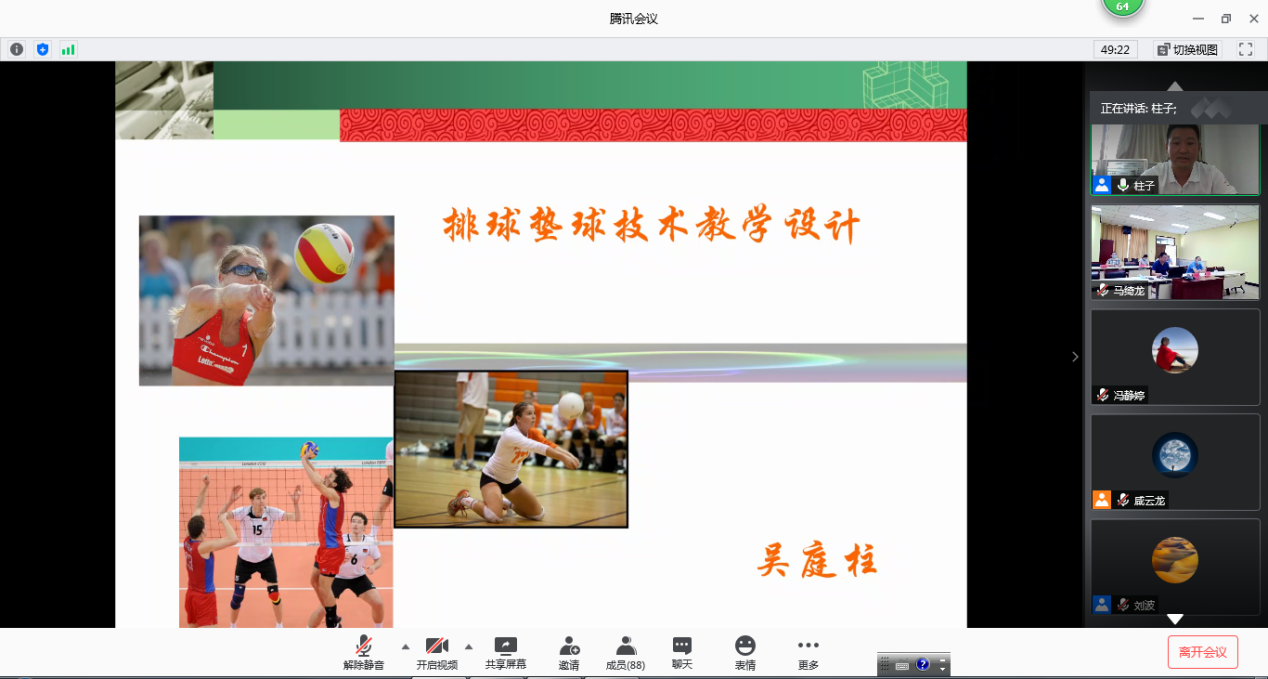This screenshot has height=679, width=1268.
Task: Enter full screen mode
Action: tap(1245, 49)
